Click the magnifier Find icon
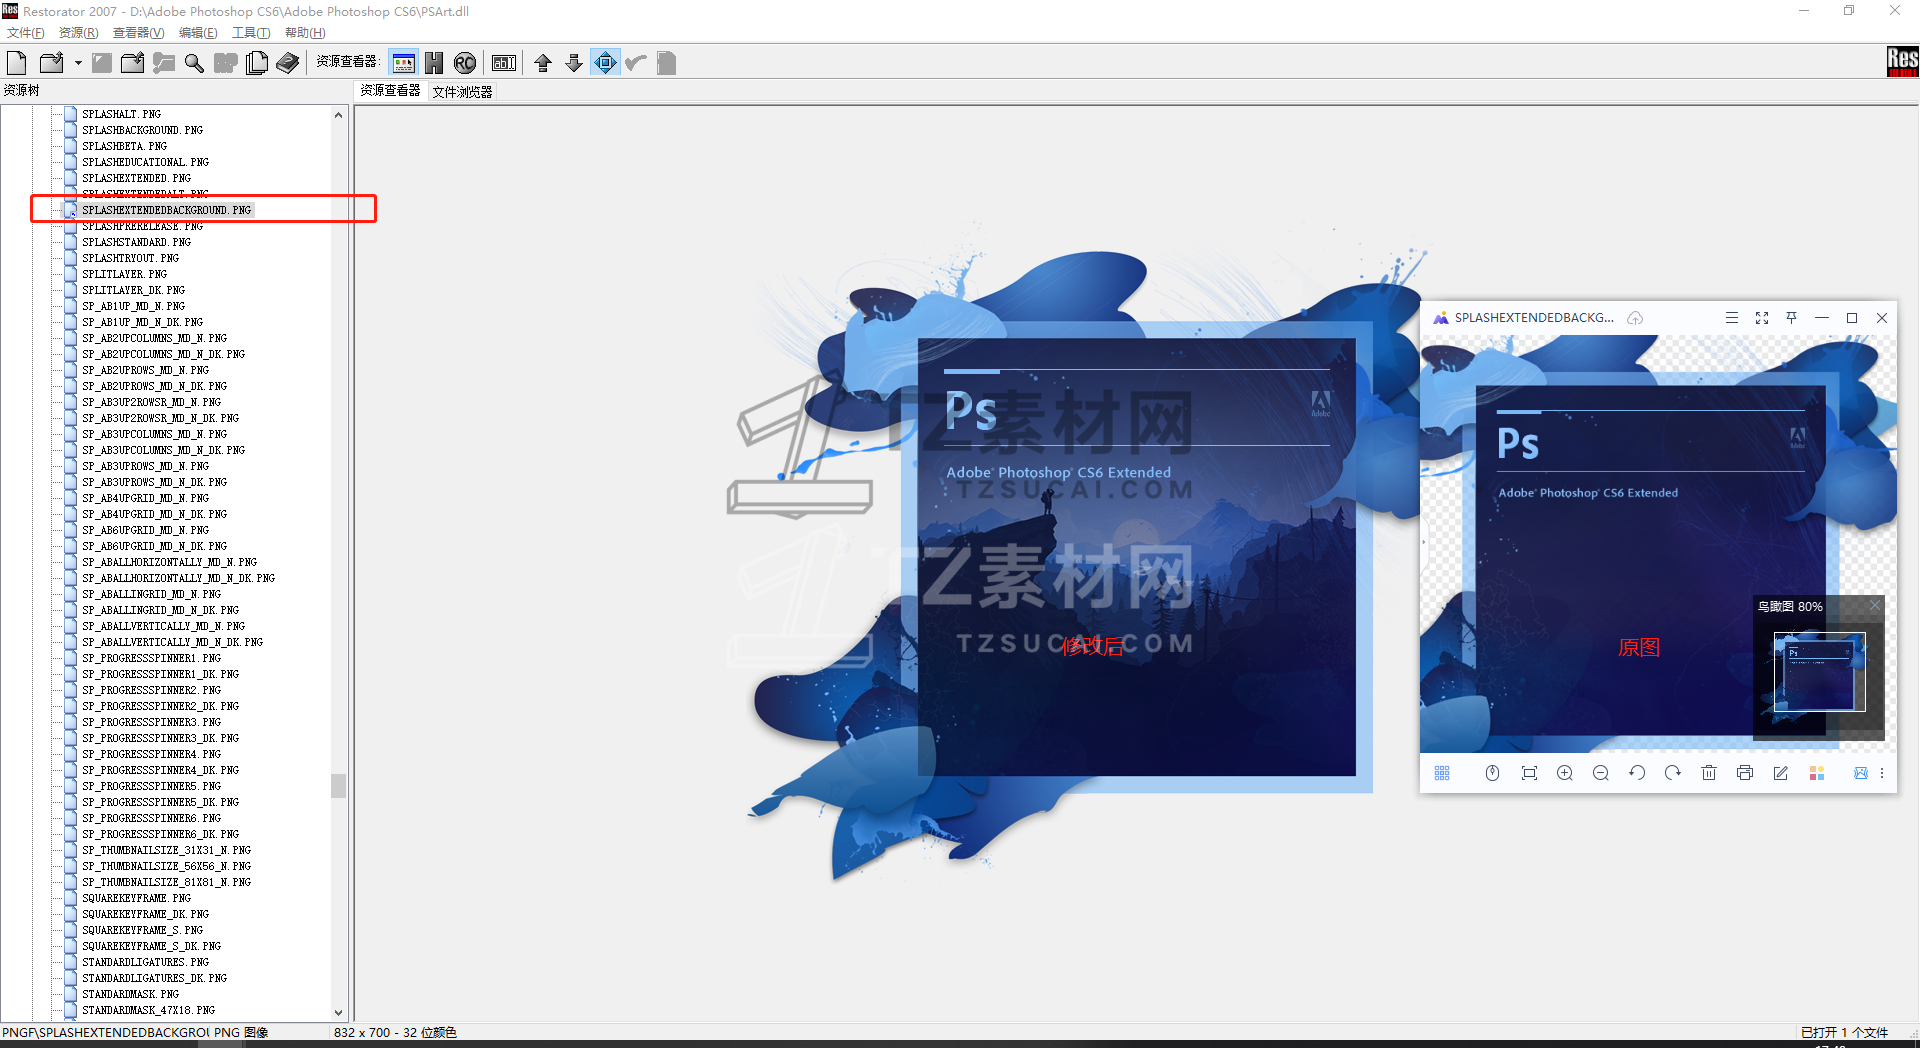Screen dimensions: 1920x1048 pyautogui.click(x=194, y=63)
